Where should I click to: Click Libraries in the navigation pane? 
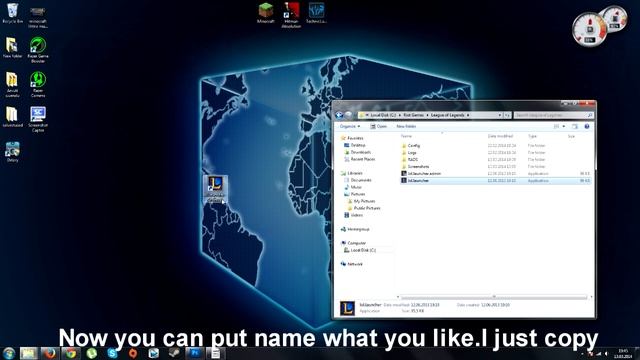(354, 173)
